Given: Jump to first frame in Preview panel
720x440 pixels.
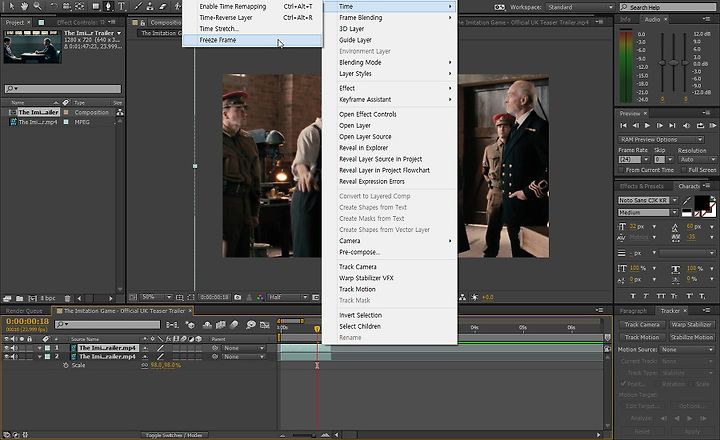Looking at the screenshot, I should (623, 125).
